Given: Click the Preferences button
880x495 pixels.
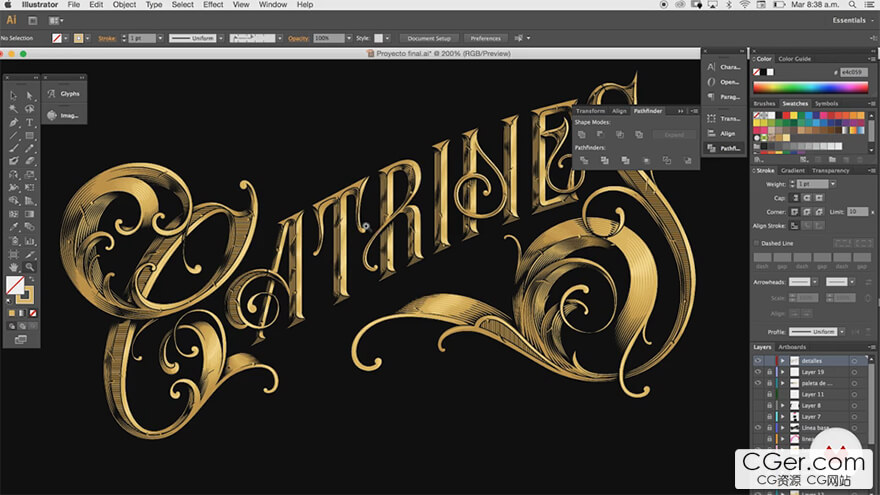Looking at the screenshot, I should click(485, 38).
